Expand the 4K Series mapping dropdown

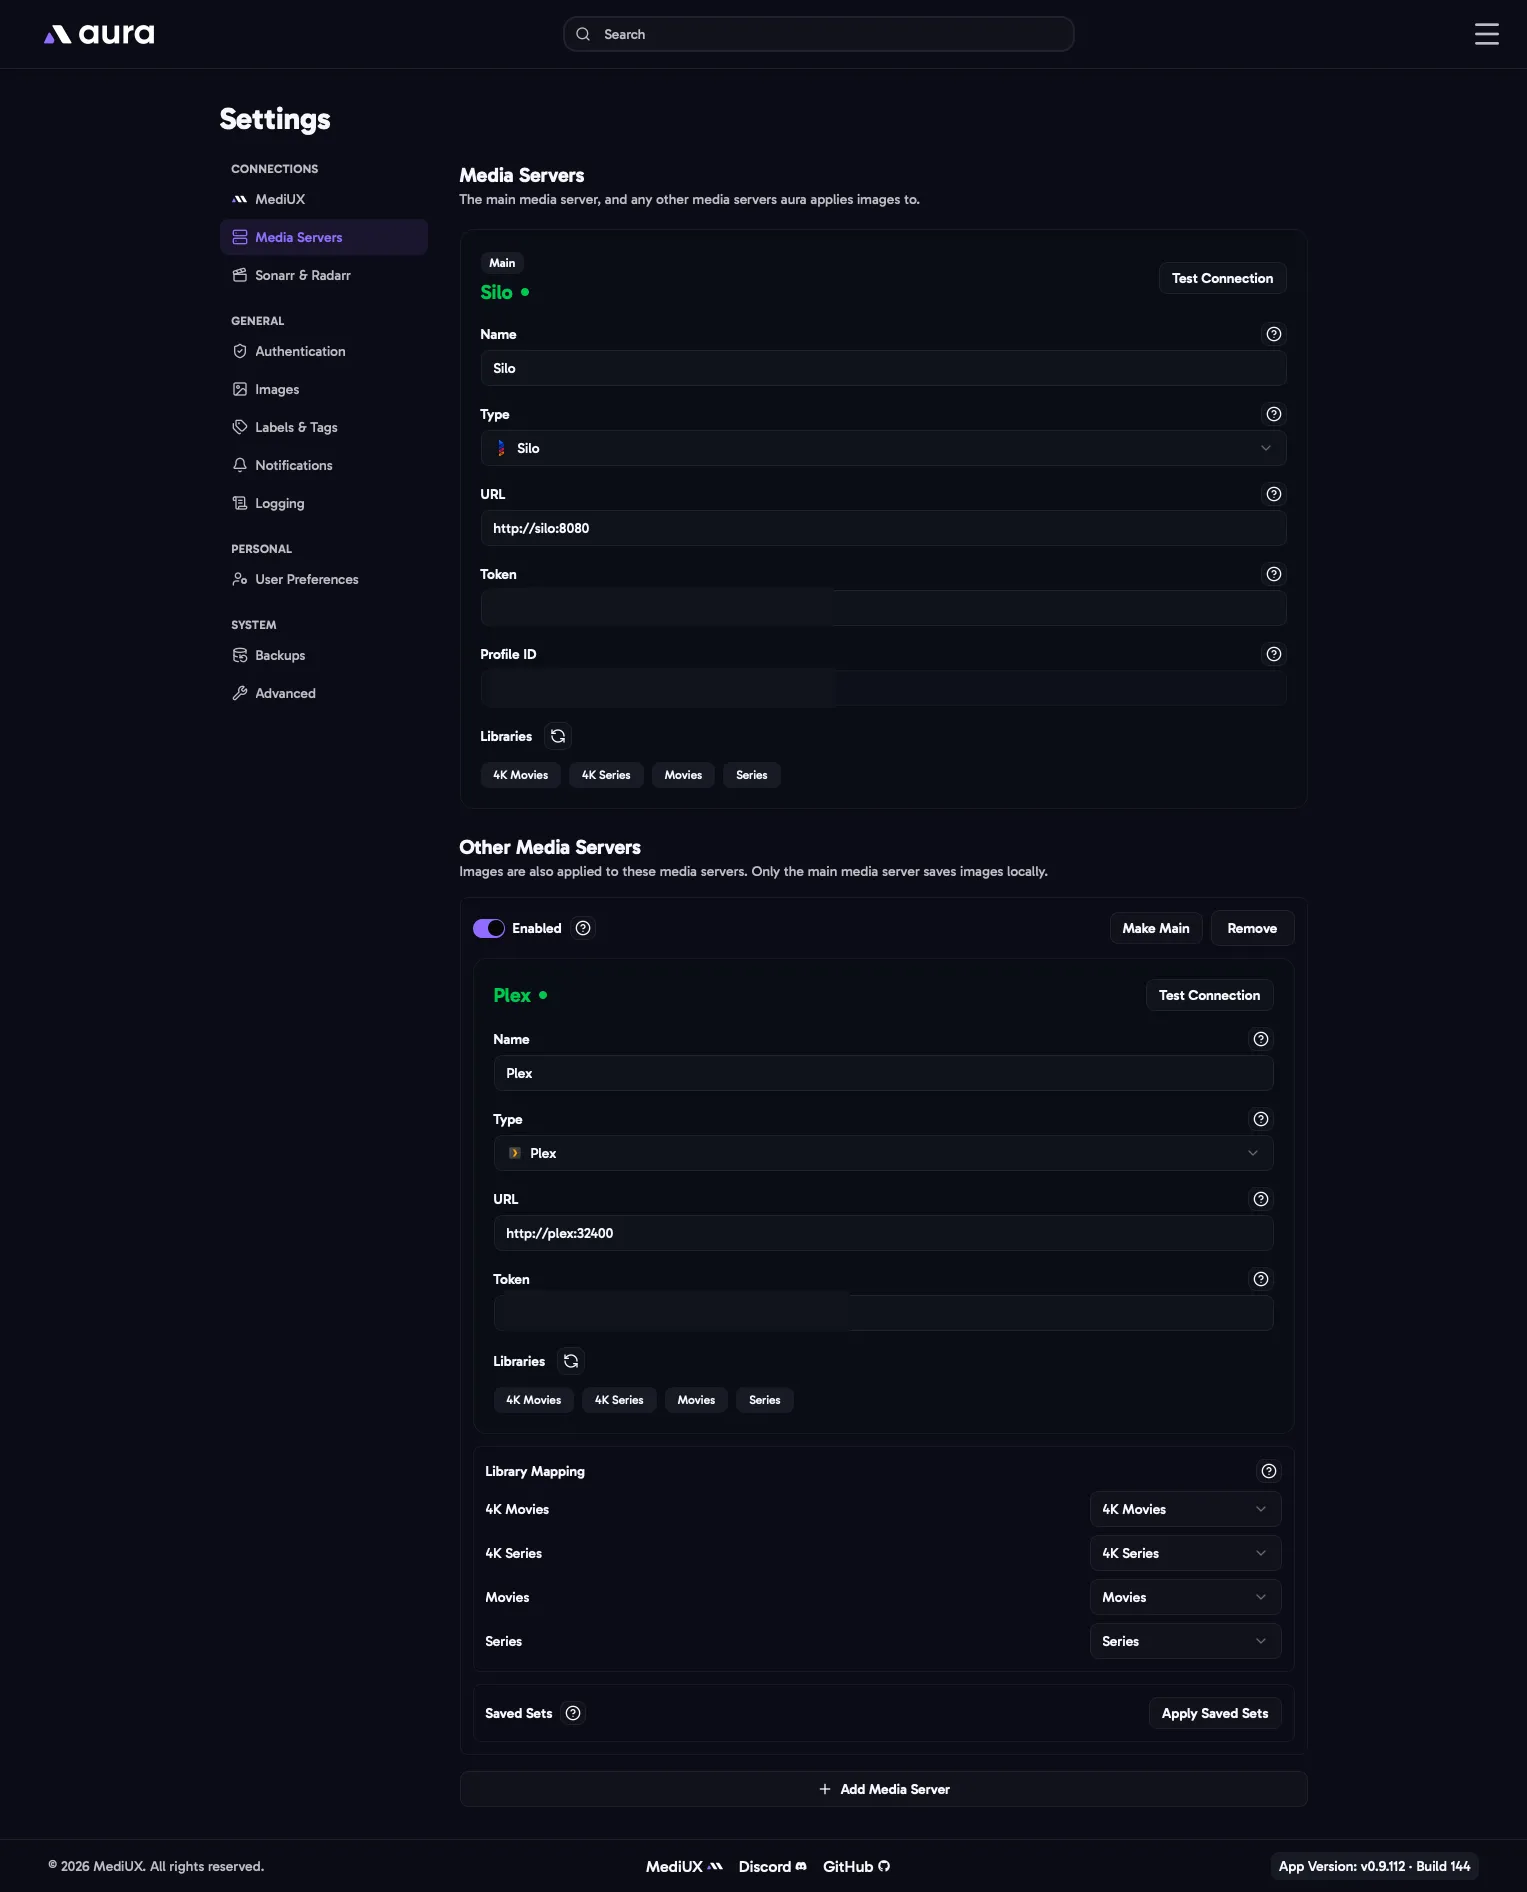point(1185,1553)
